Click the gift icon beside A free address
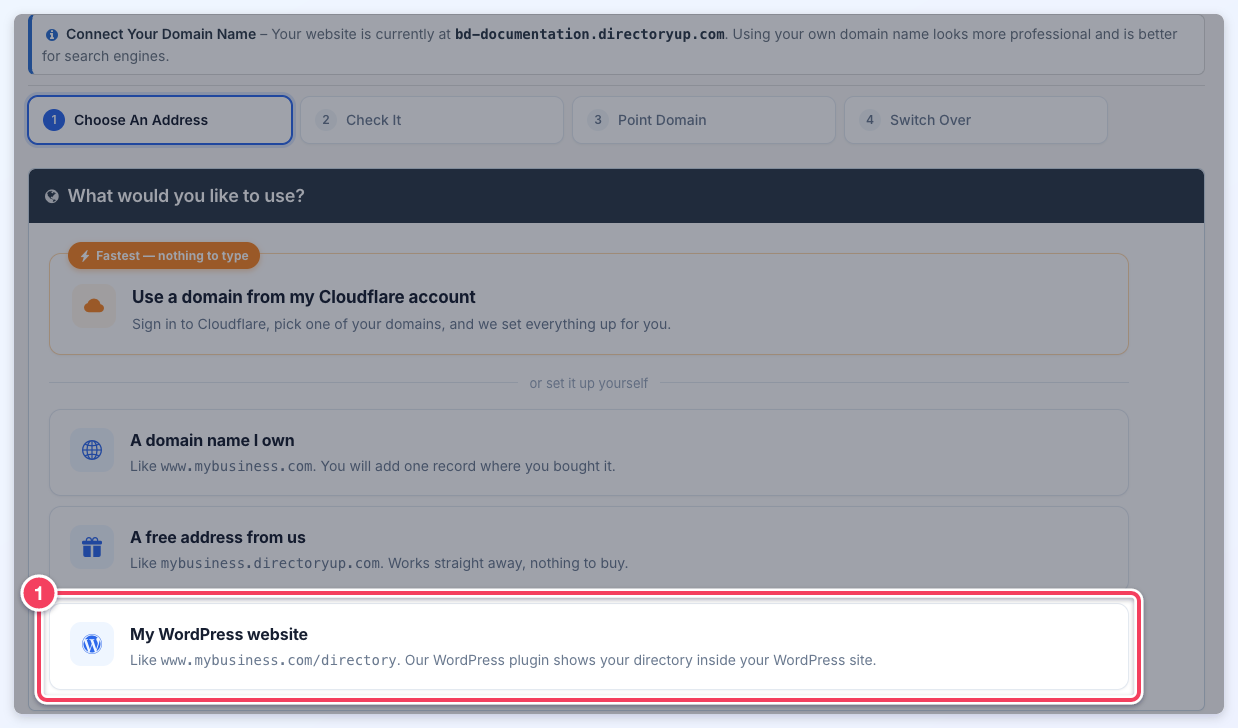This screenshot has width=1238, height=728. click(x=92, y=547)
